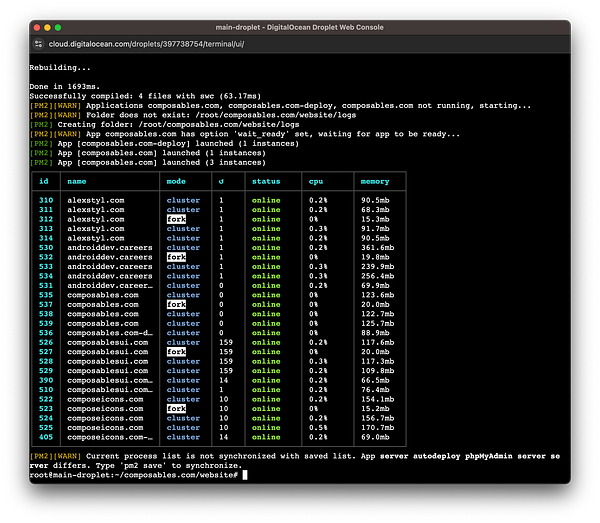
Task: Click the 'name' column header
Action: coord(76,181)
